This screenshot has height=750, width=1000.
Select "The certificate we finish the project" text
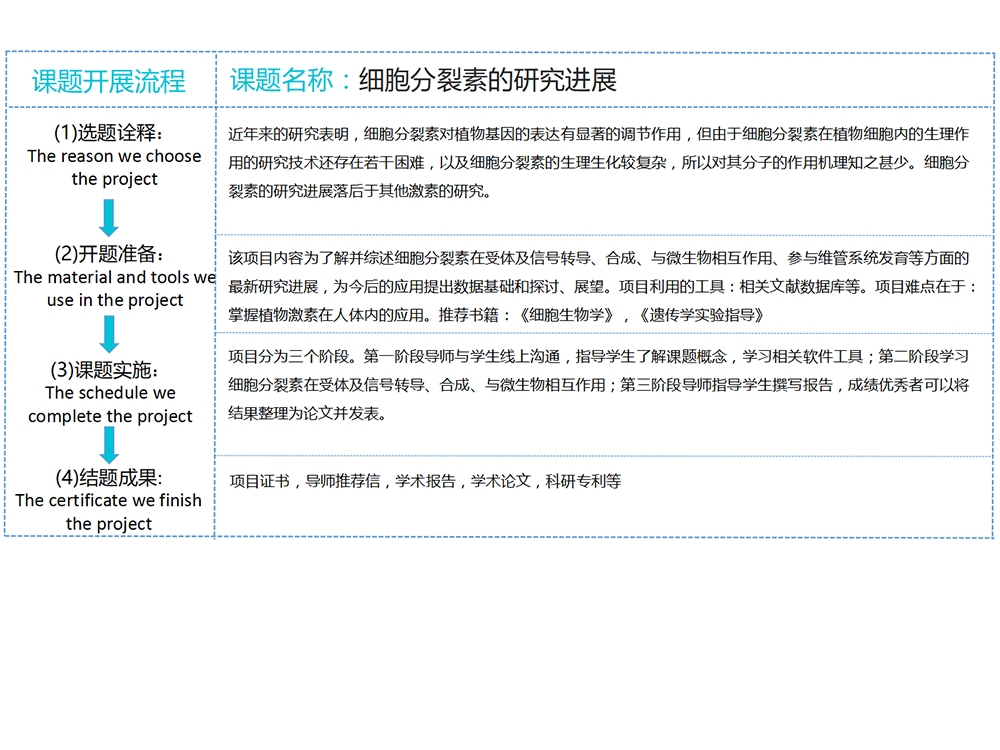click(109, 512)
